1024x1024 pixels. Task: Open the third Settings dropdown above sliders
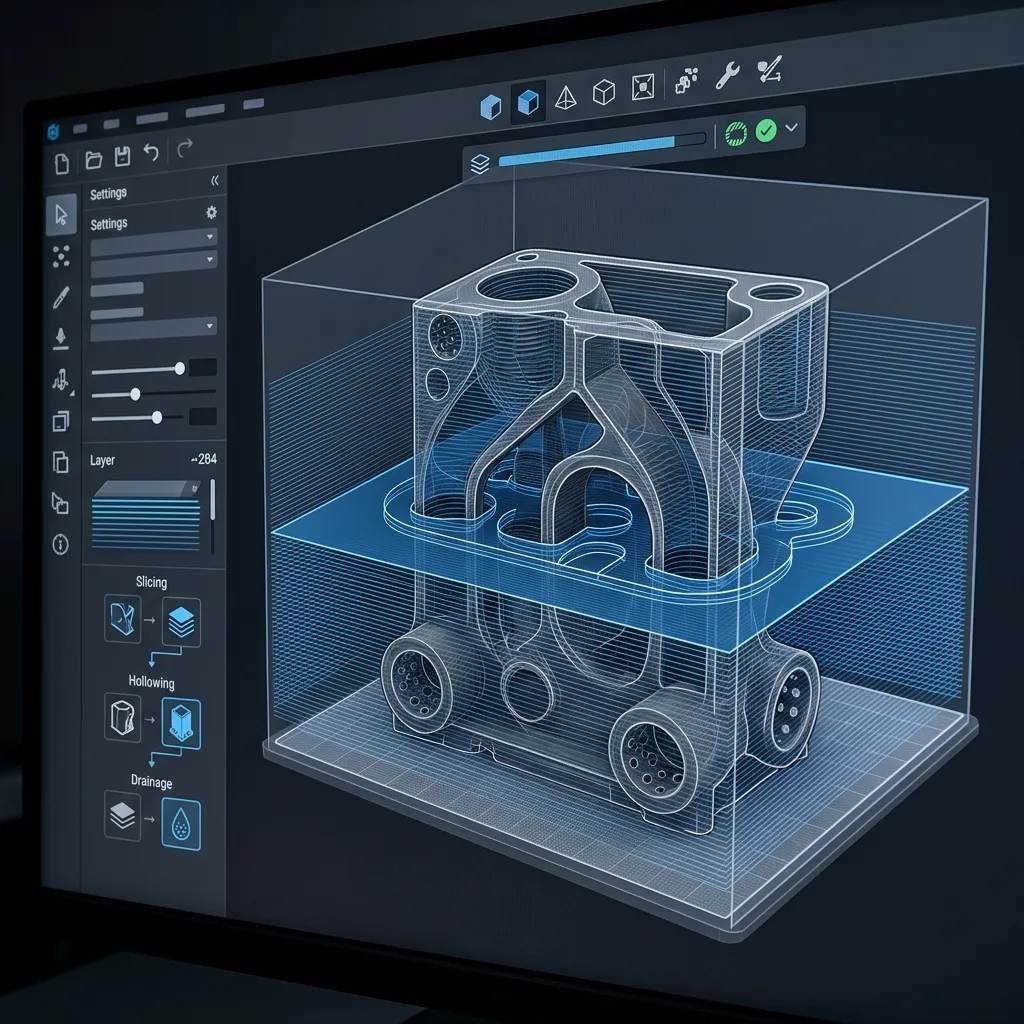coord(153,330)
